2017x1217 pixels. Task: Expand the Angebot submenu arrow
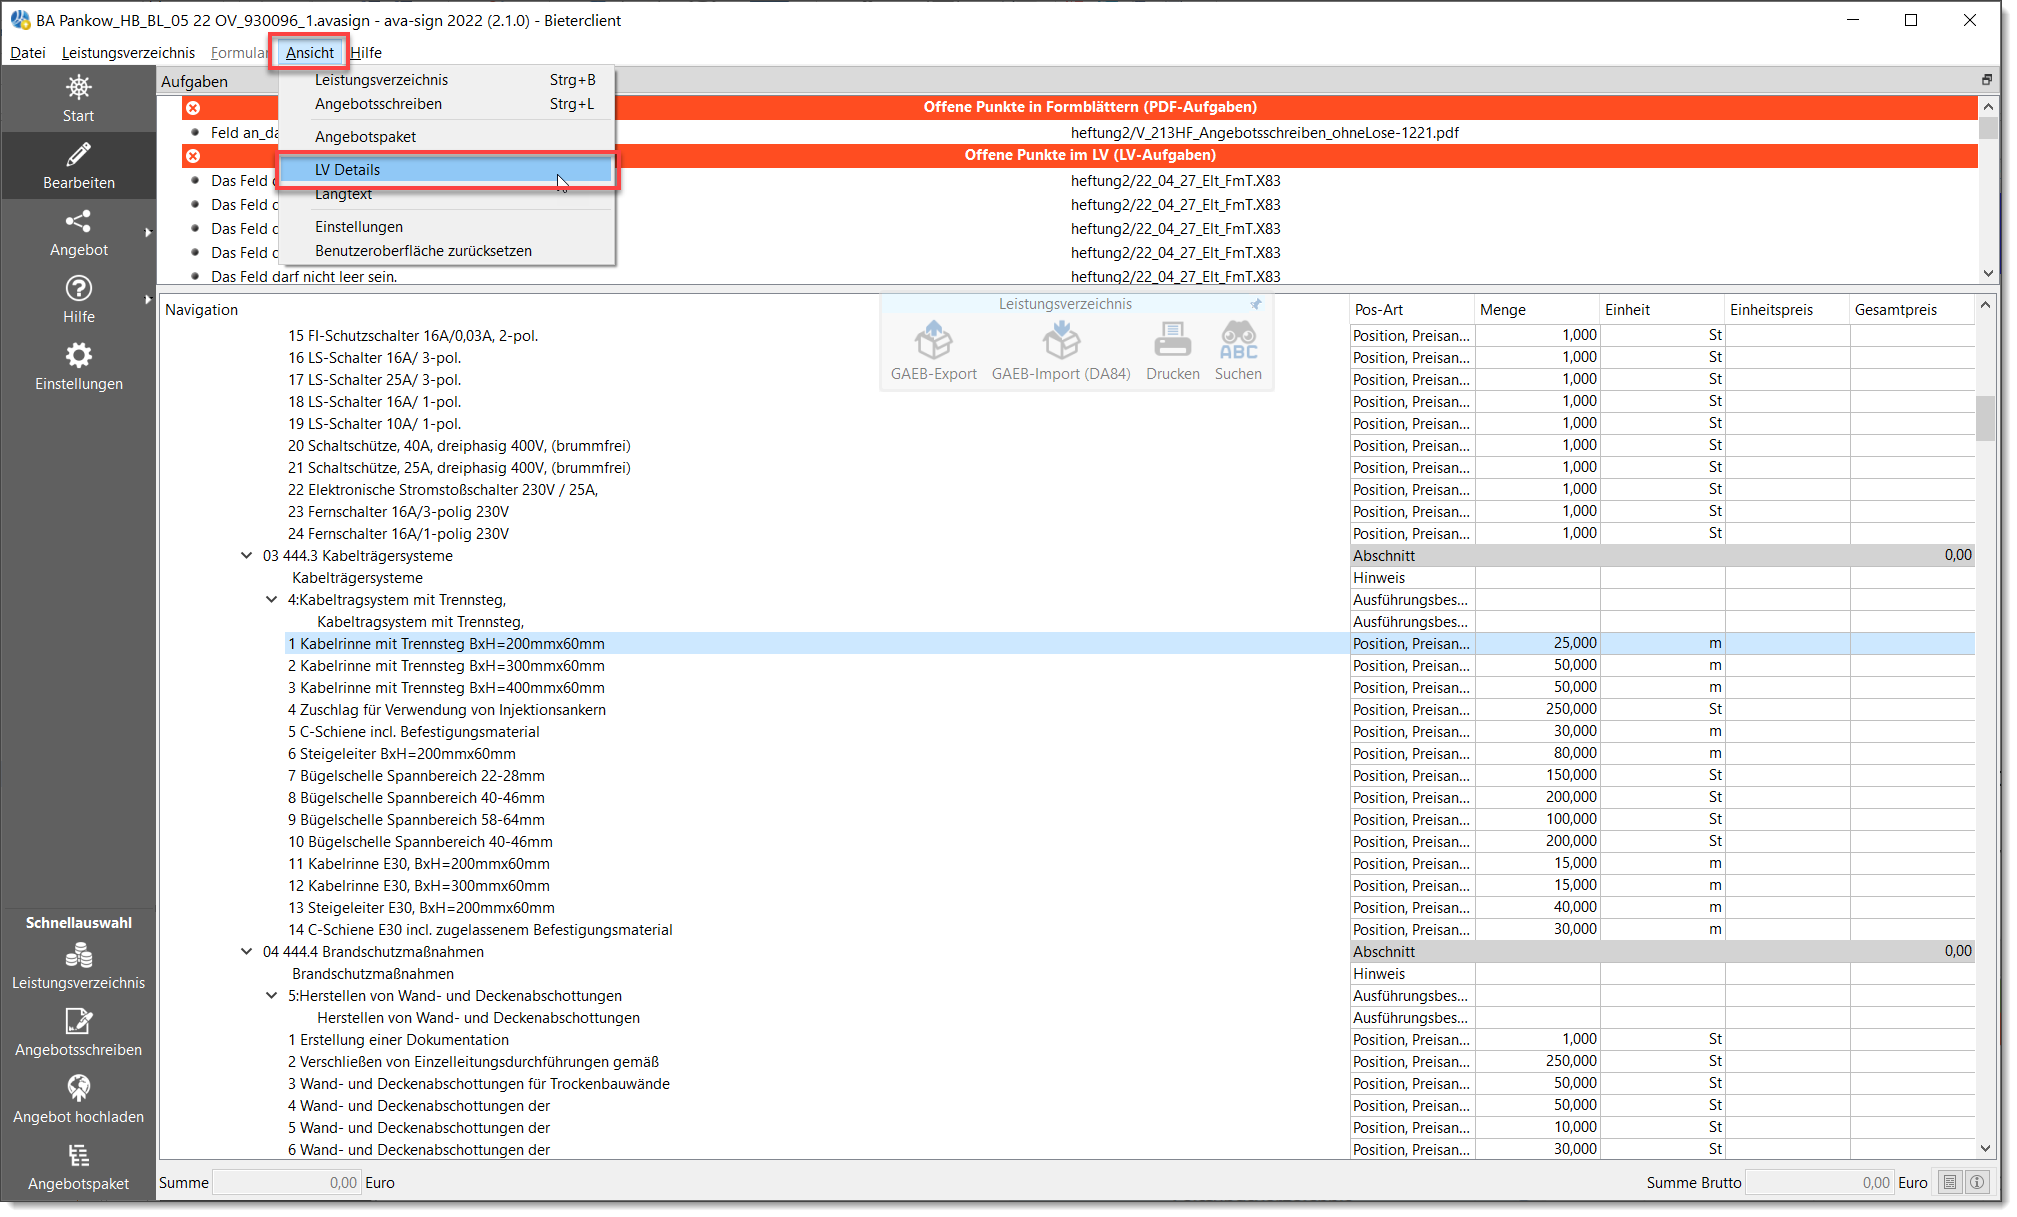coord(148,232)
